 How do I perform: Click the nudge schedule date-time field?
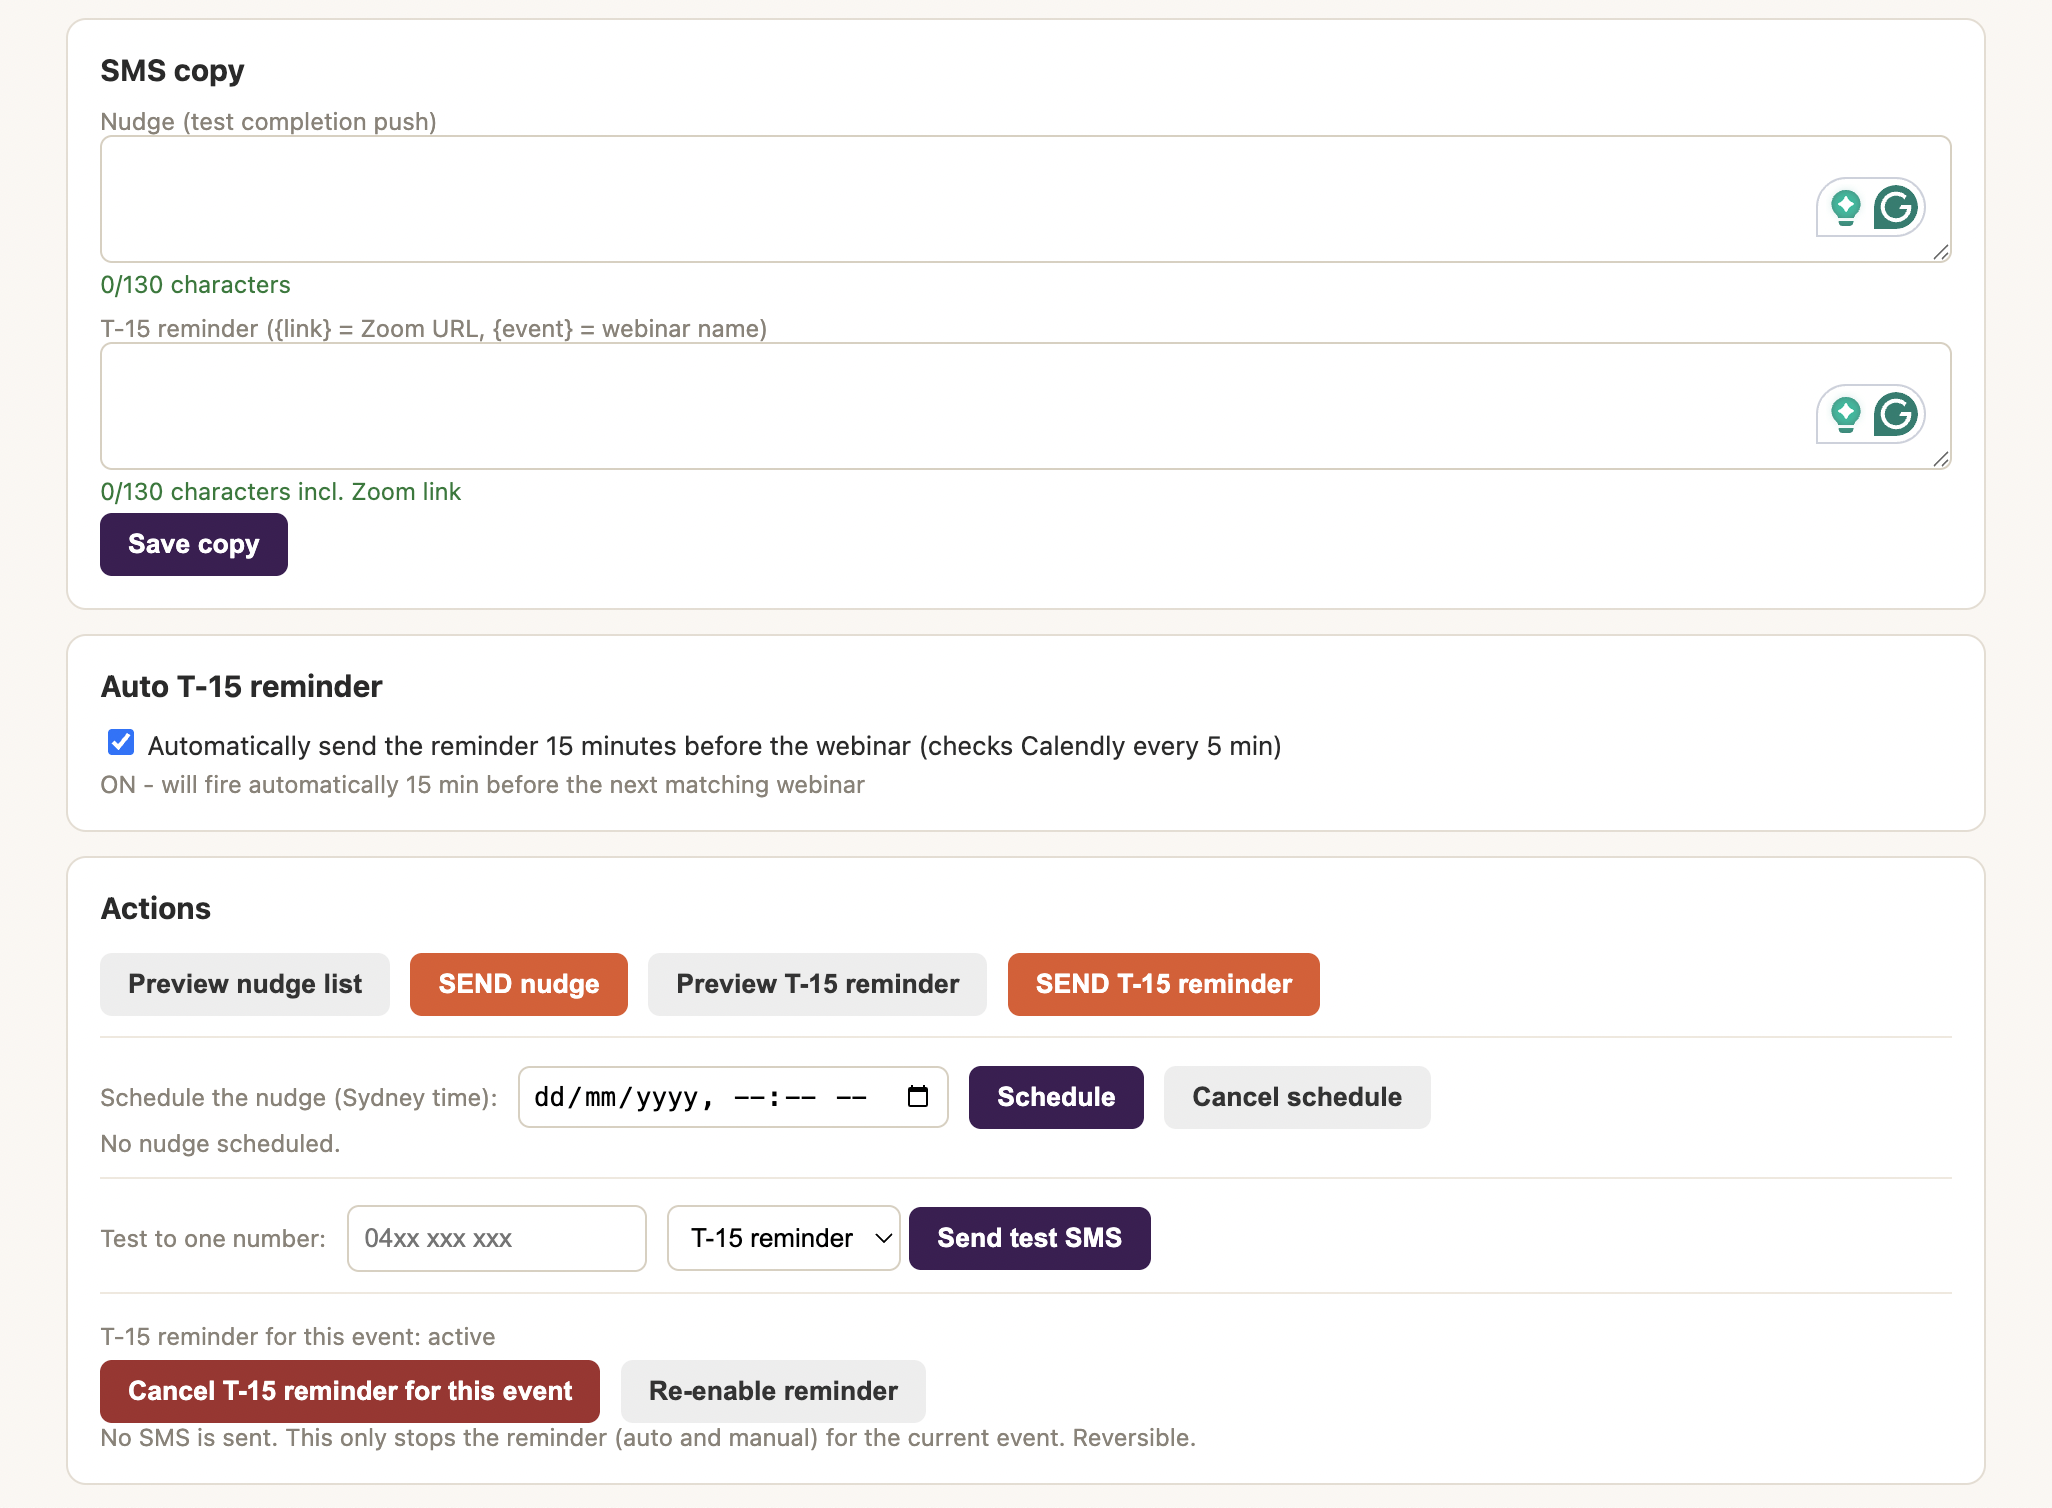(733, 1097)
